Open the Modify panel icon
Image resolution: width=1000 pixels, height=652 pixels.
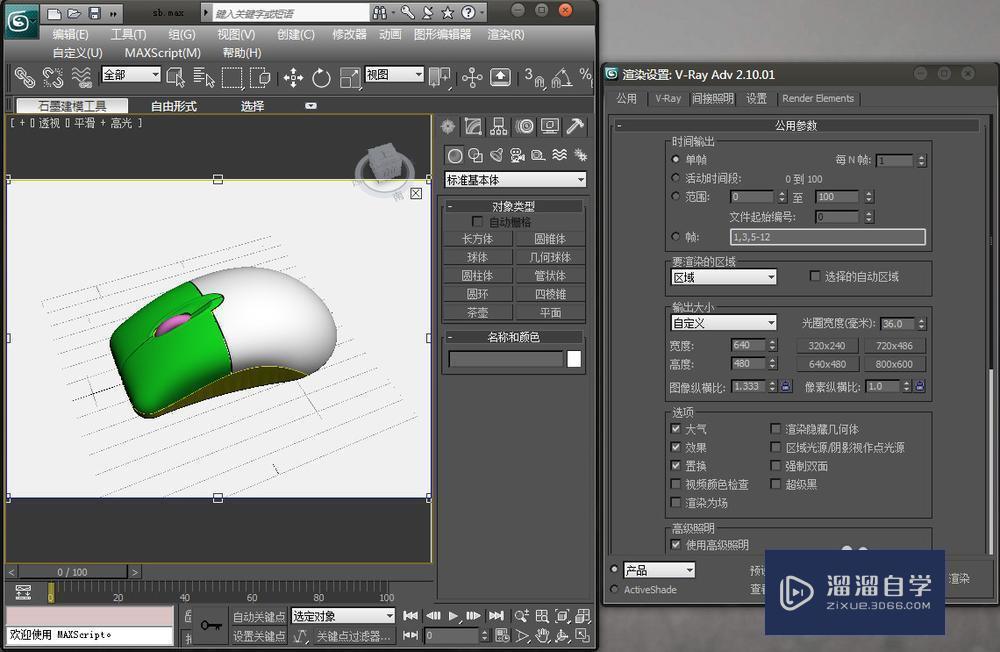(472, 126)
